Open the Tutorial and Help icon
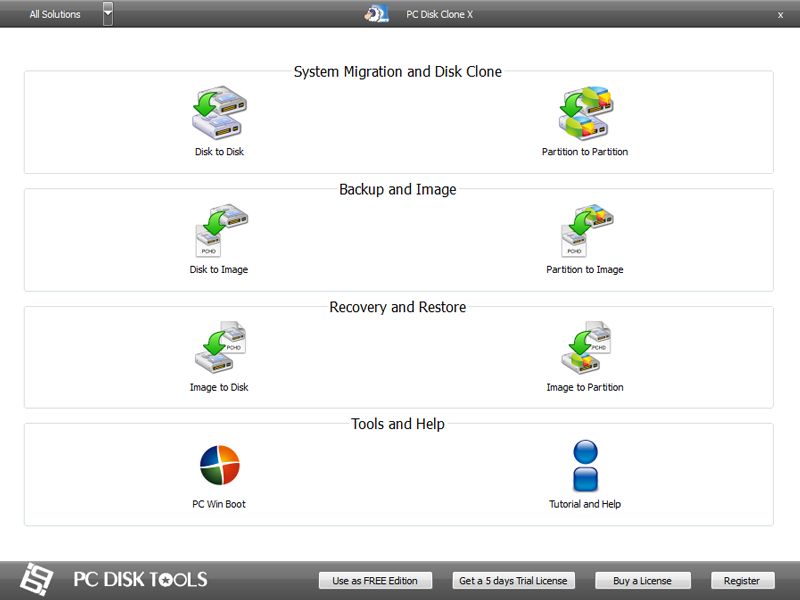The height and width of the screenshot is (600, 800). click(x=585, y=465)
